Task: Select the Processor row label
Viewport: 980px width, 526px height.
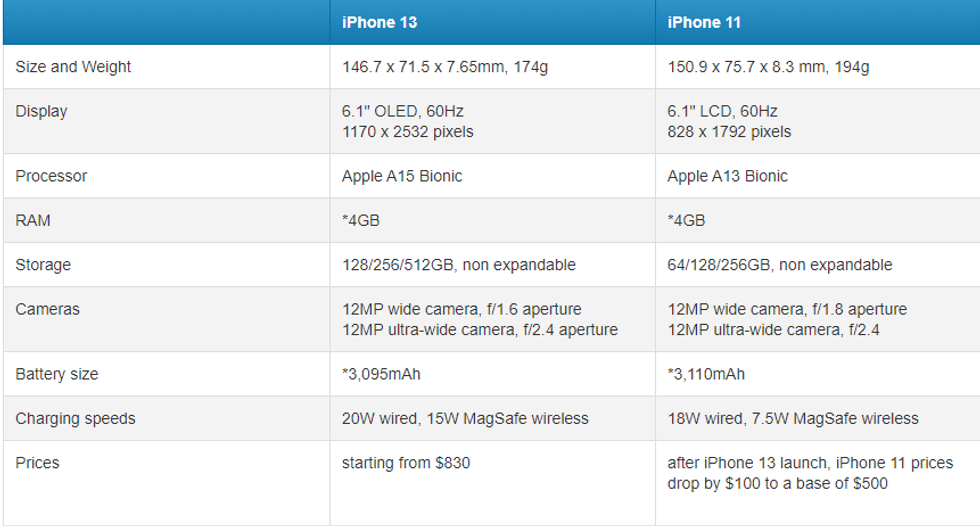Action: pos(51,176)
